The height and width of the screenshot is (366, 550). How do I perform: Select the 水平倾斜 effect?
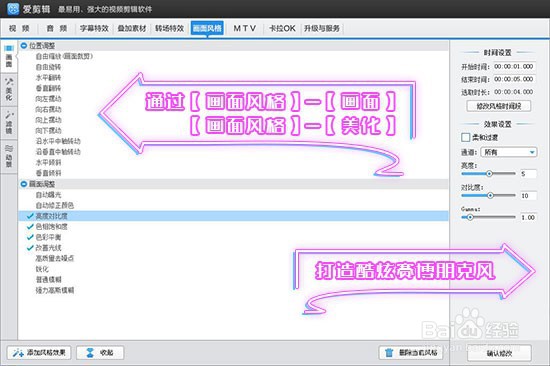click(48, 162)
